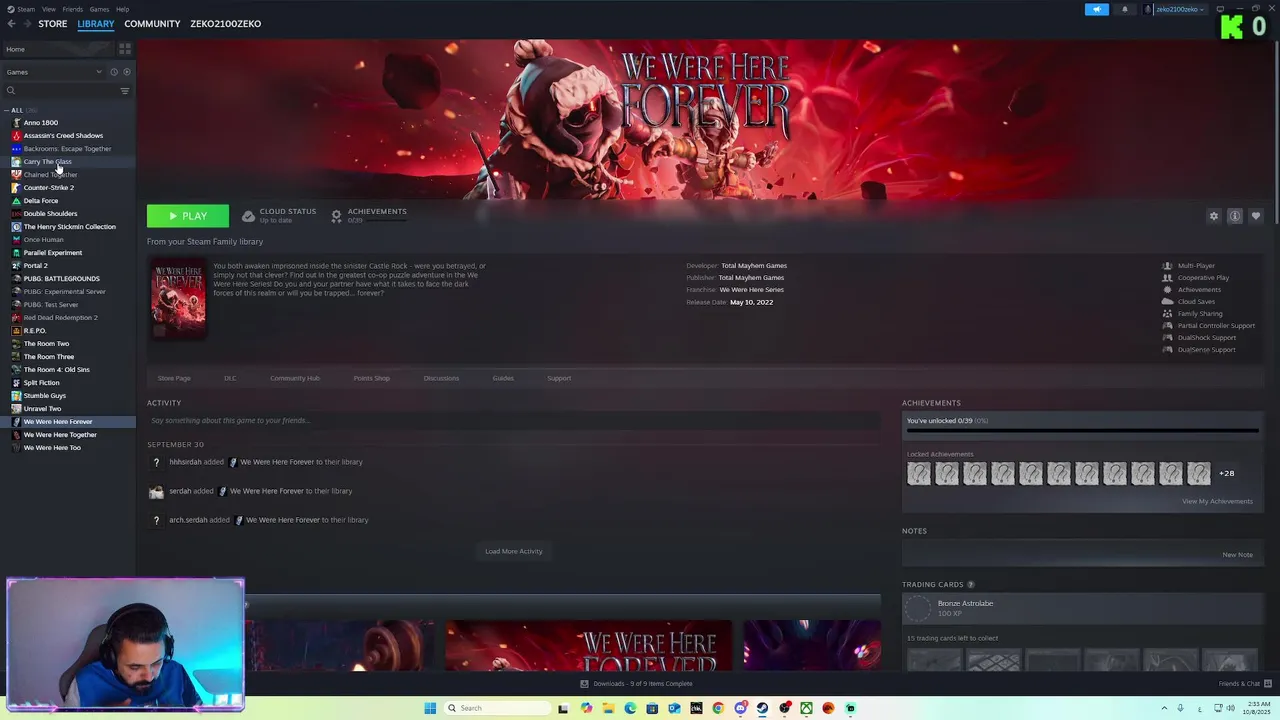Image resolution: width=1280 pixels, height=720 pixels.
Task: Open the Xbox app from the taskbar
Action: [x=806, y=708]
